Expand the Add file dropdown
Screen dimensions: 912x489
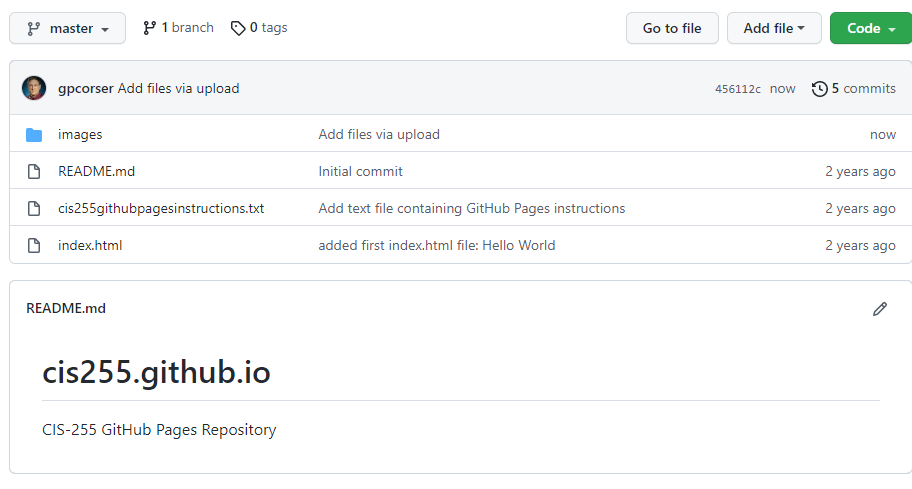point(774,28)
